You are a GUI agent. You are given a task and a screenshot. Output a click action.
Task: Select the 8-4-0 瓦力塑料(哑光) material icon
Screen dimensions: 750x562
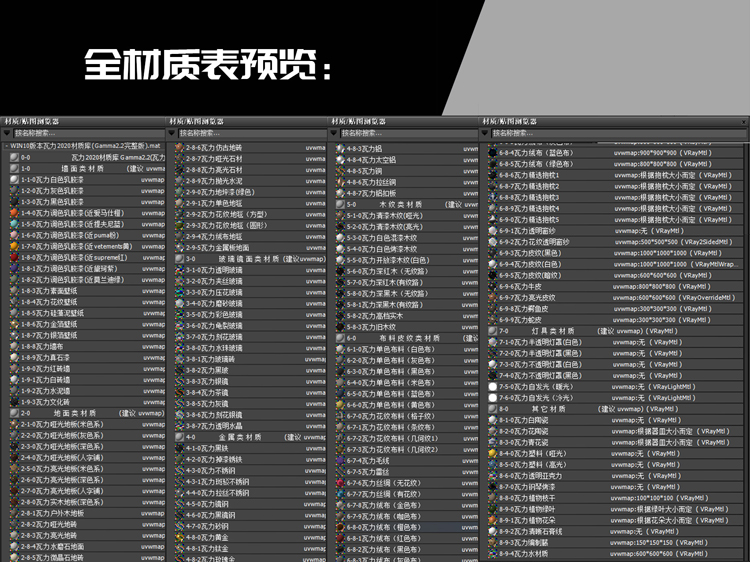pyautogui.click(x=493, y=452)
